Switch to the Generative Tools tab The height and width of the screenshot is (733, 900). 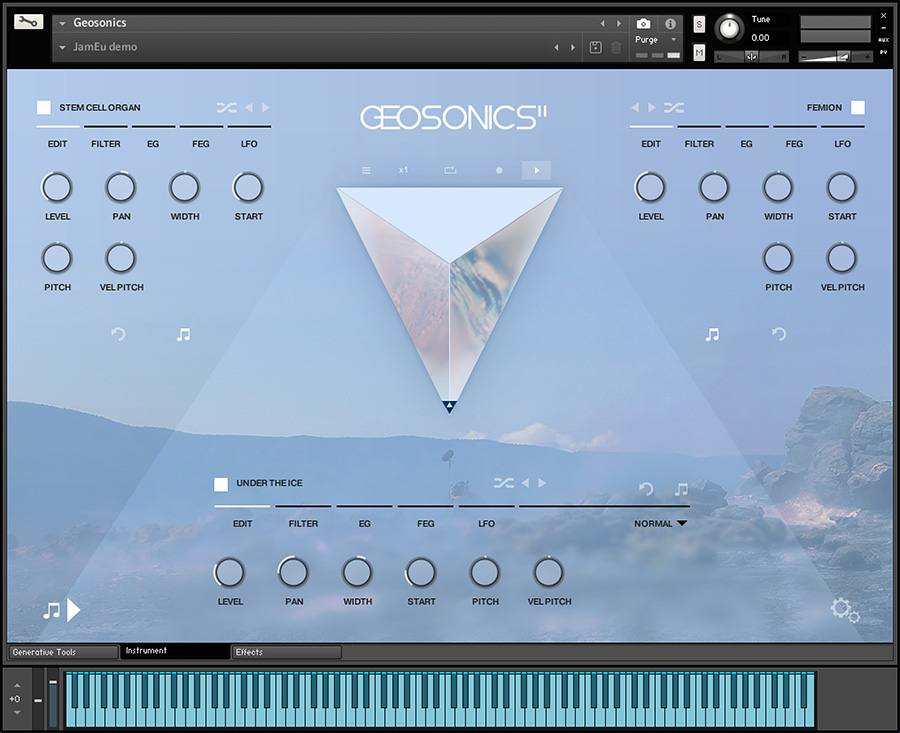point(62,652)
